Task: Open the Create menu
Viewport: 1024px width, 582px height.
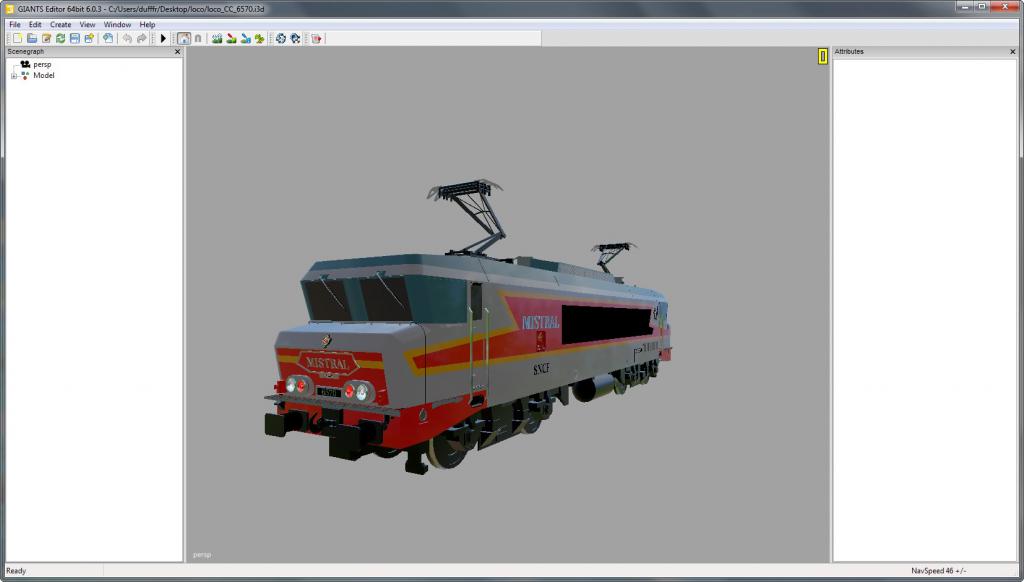Action: click(61, 25)
